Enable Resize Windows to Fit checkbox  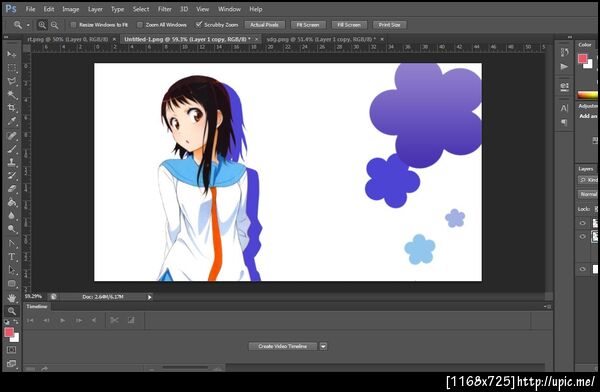coord(73,25)
